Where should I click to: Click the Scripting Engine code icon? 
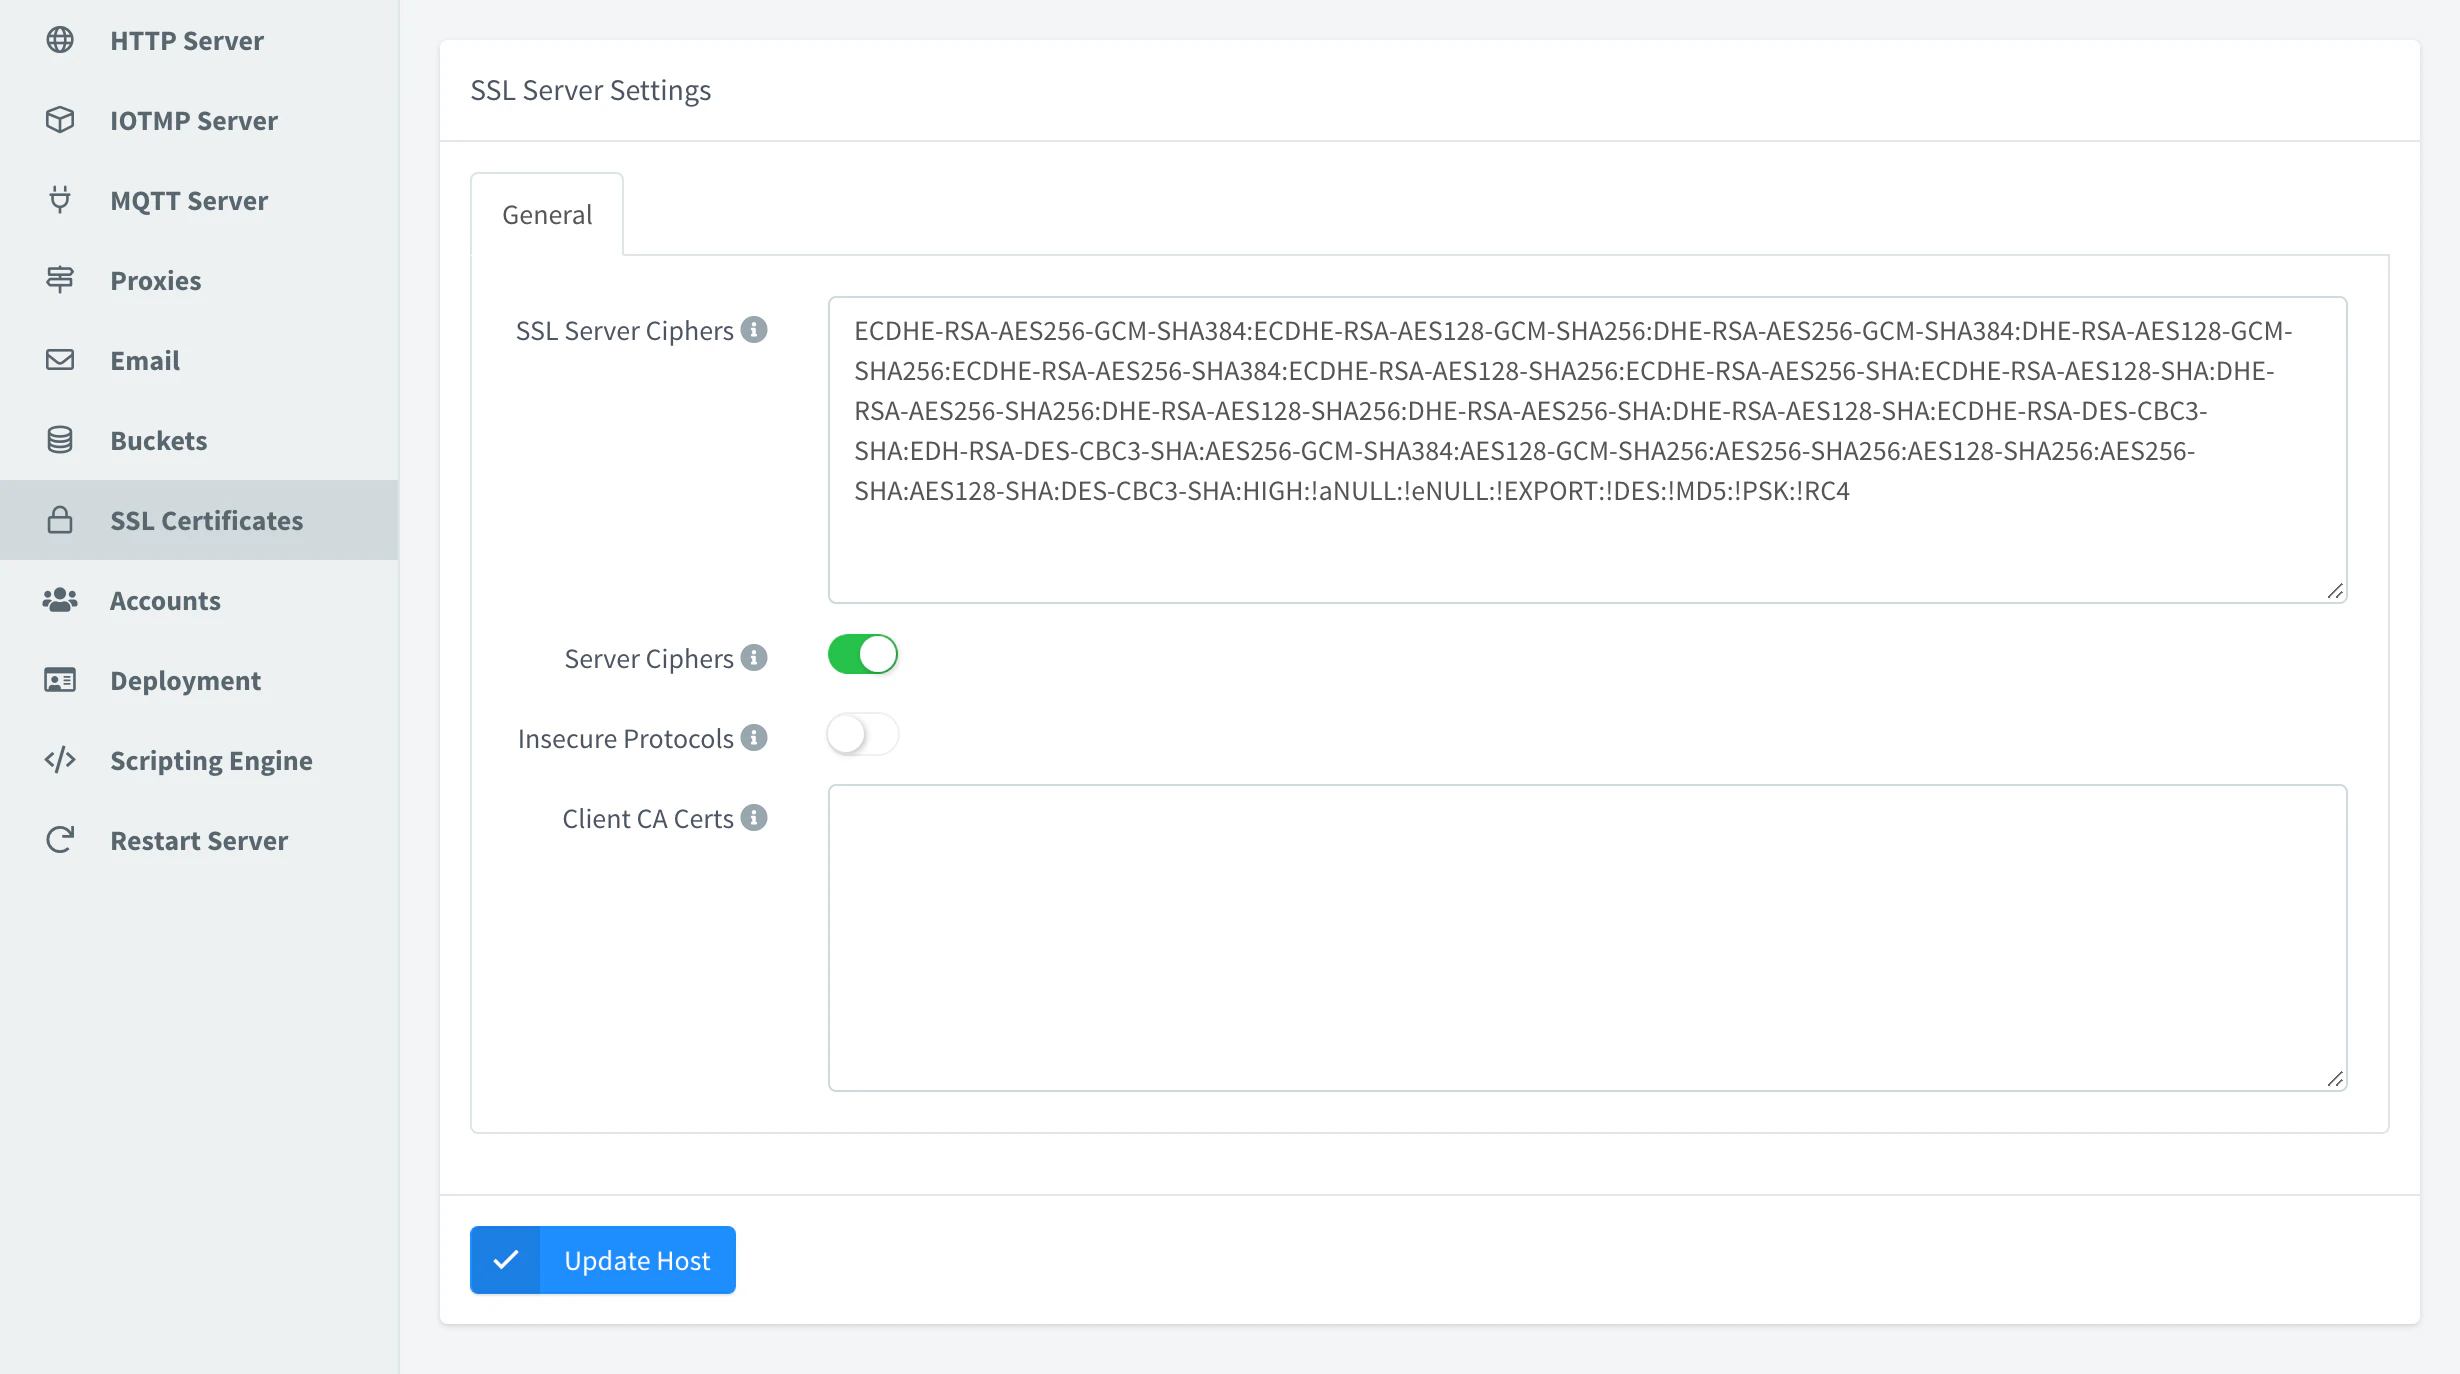(x=60, y=760)
